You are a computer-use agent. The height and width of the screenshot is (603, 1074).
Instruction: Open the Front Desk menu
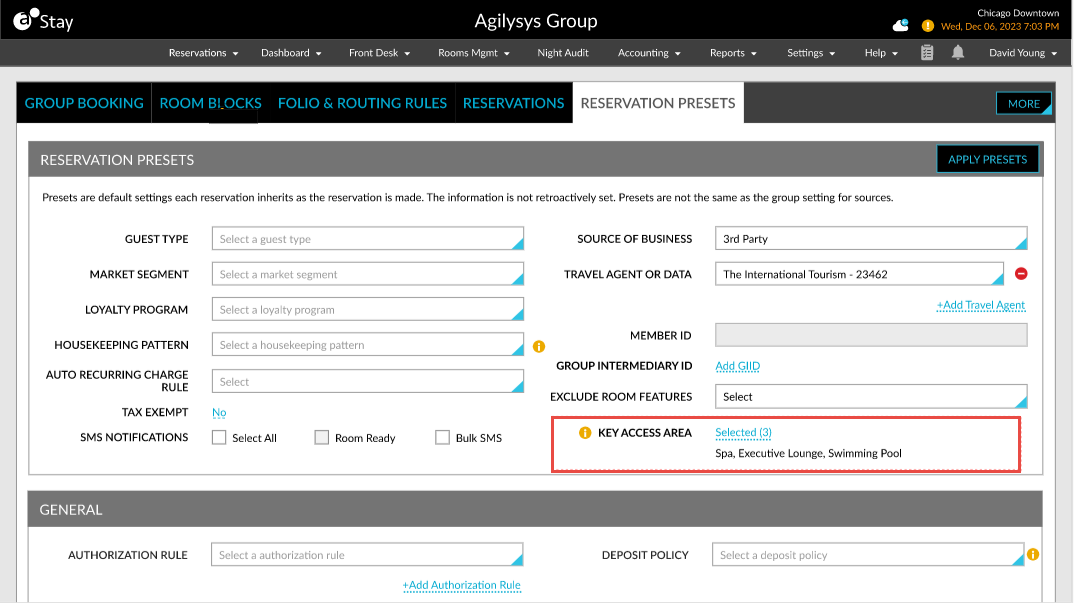[x=379, y=53]
